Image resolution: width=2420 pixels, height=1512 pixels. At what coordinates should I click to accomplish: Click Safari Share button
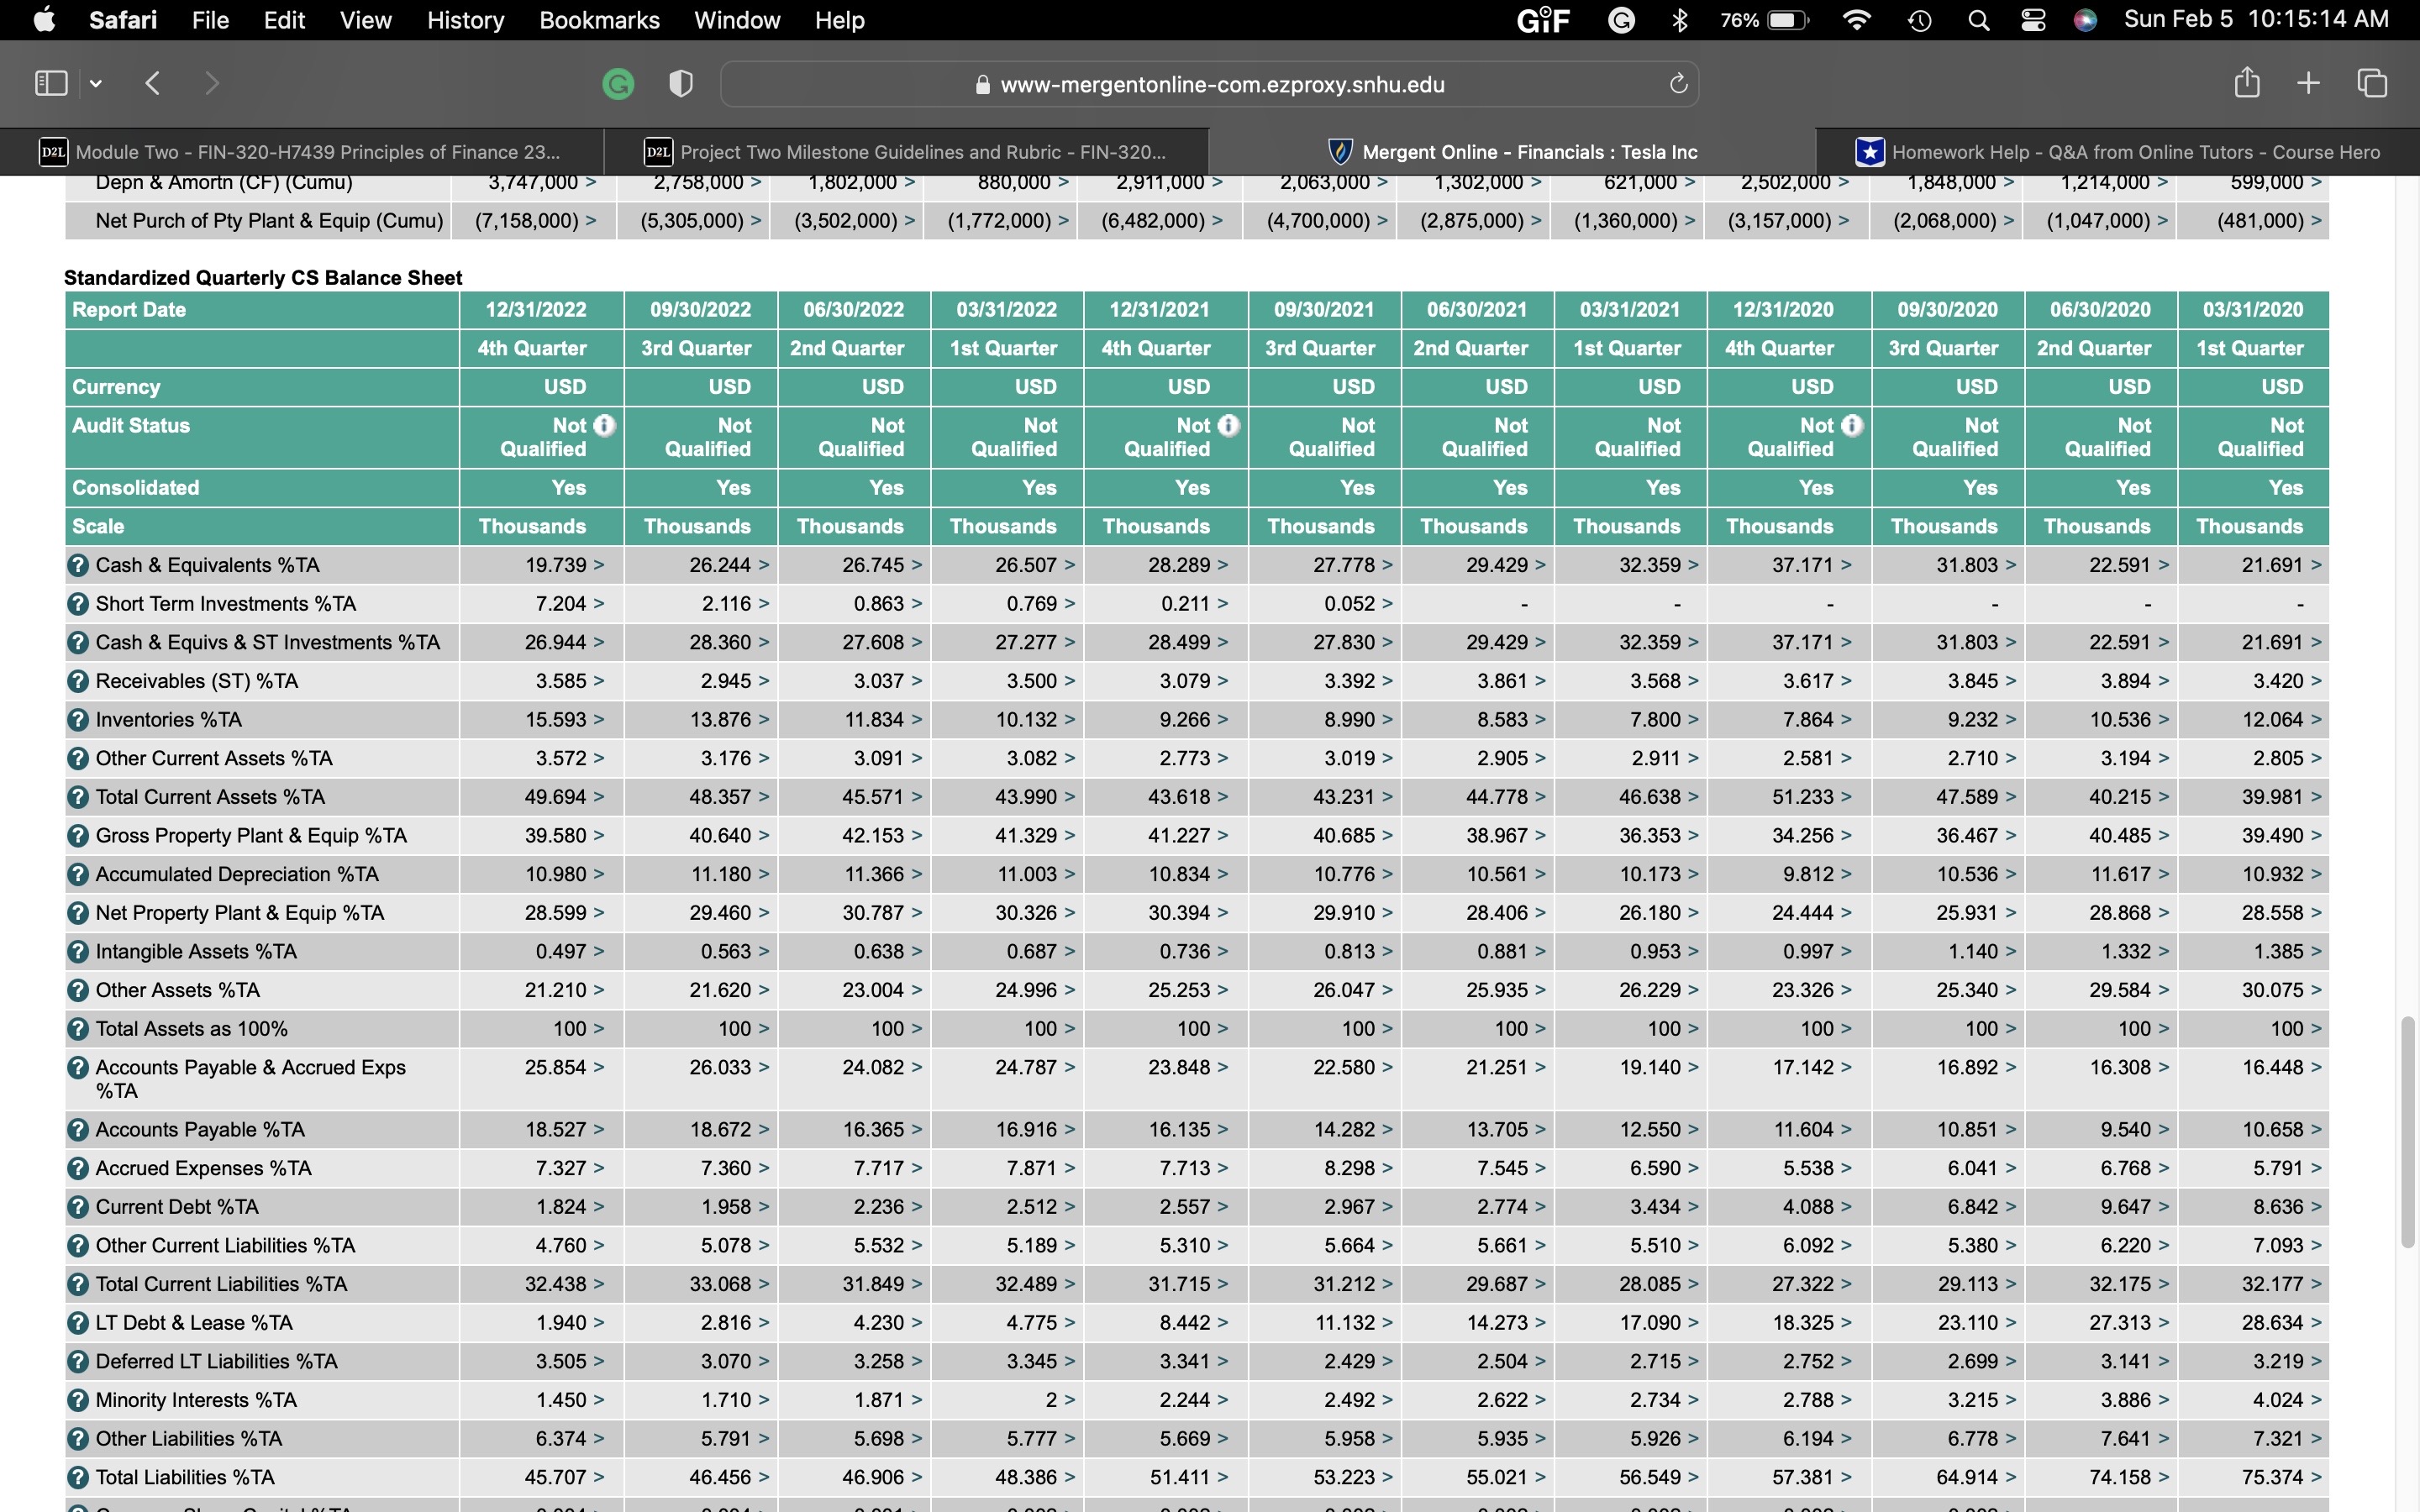tap(2247, 82)
